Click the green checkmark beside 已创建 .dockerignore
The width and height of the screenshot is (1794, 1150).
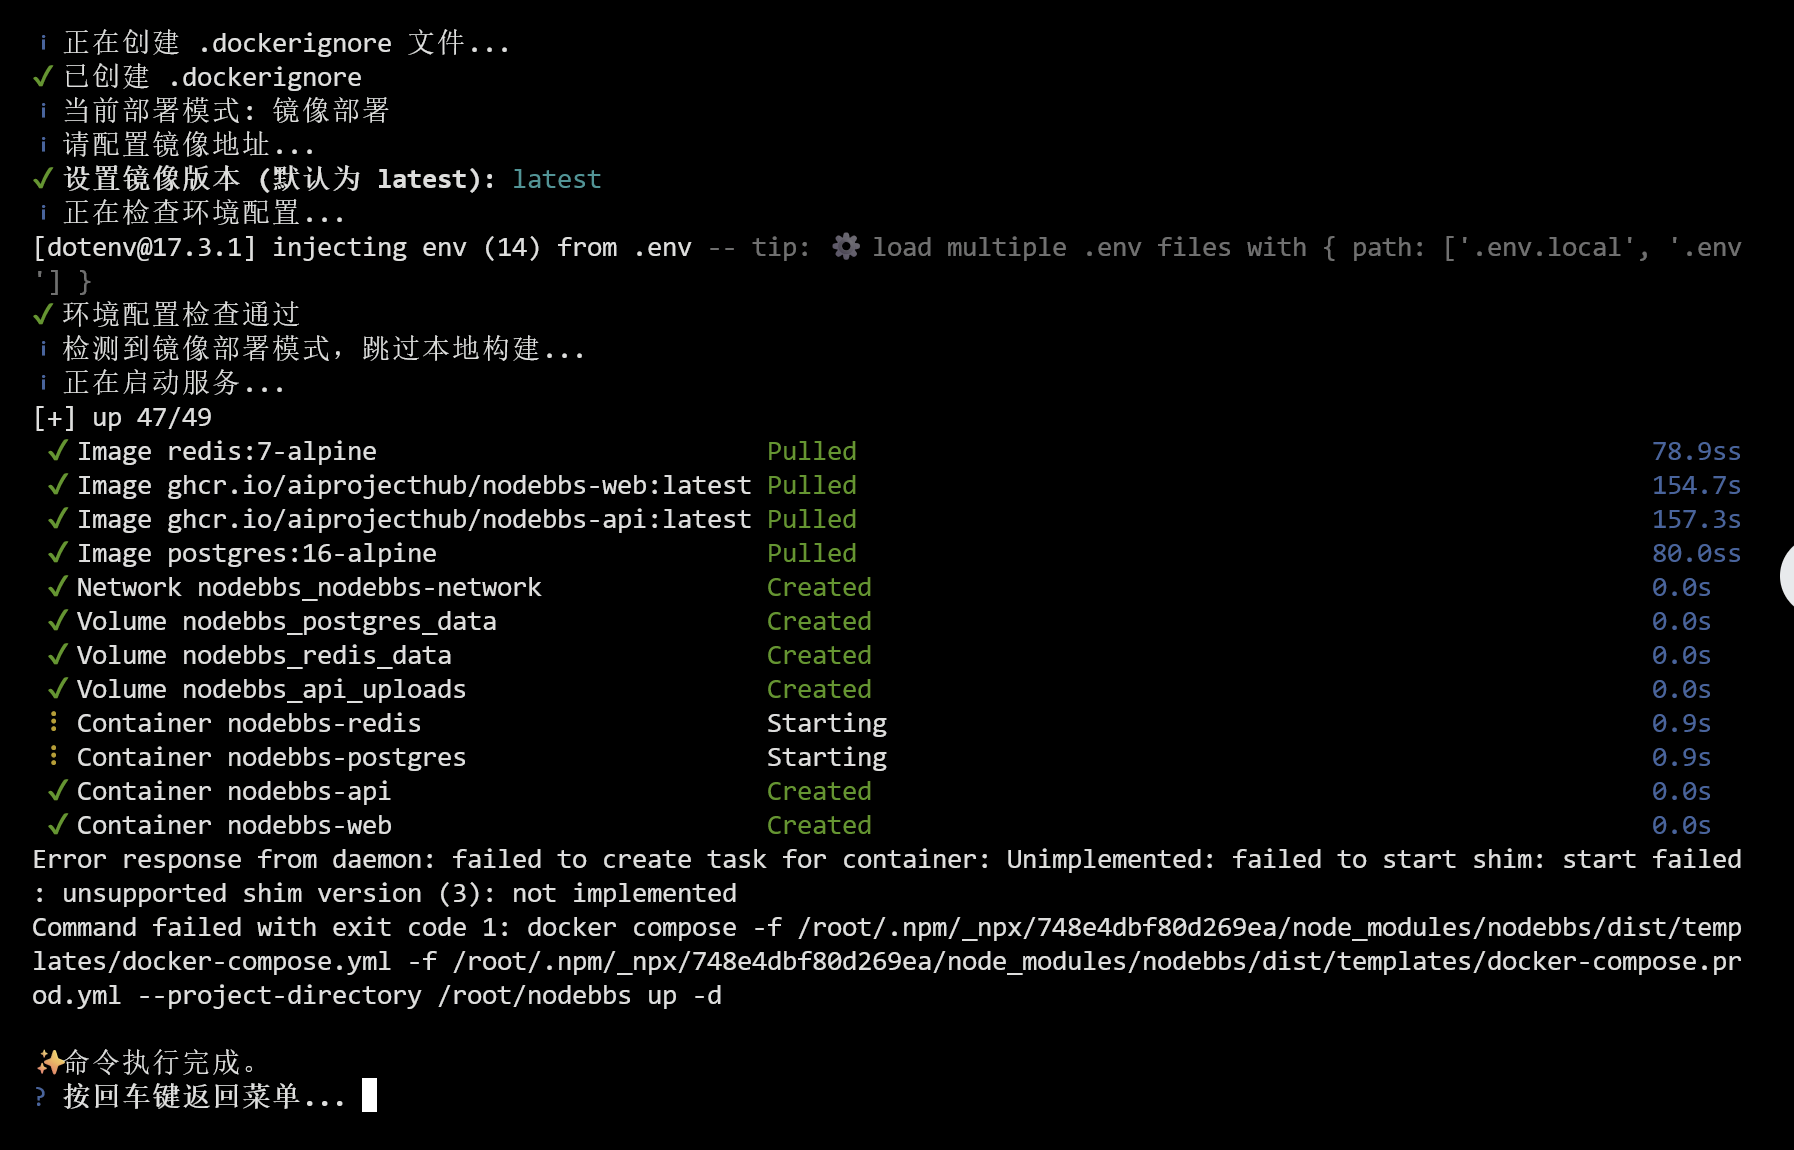point(42,77)
